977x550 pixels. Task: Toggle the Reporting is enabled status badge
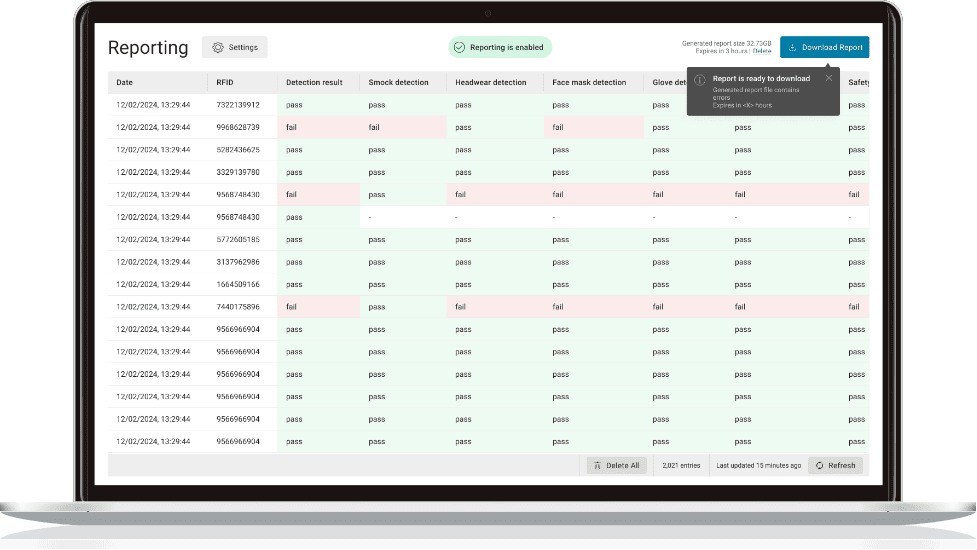click(500, 47)
